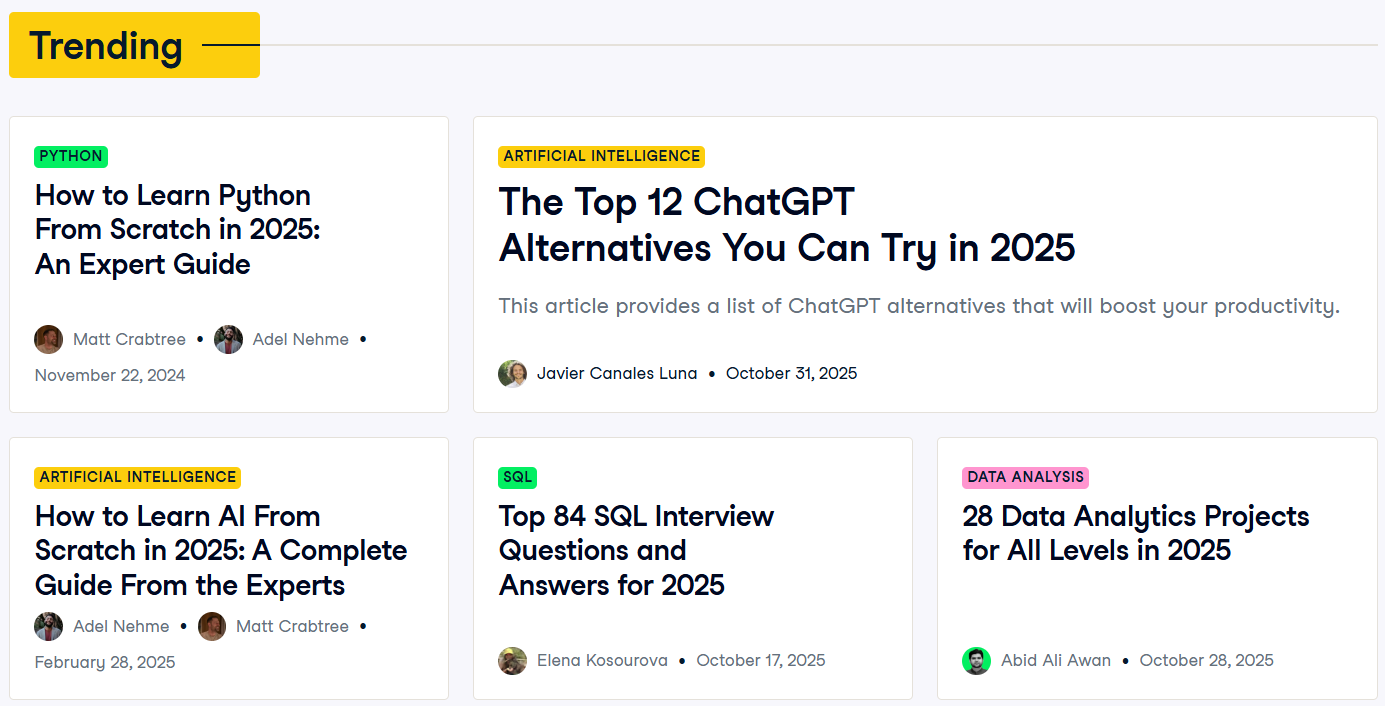Image resolution: width=1385 pixels, height=706 pixels.
Task: Open the ARTIFICIAL INTELLIGENCE tag on the AI guide card
Action: tap(137, 477)
